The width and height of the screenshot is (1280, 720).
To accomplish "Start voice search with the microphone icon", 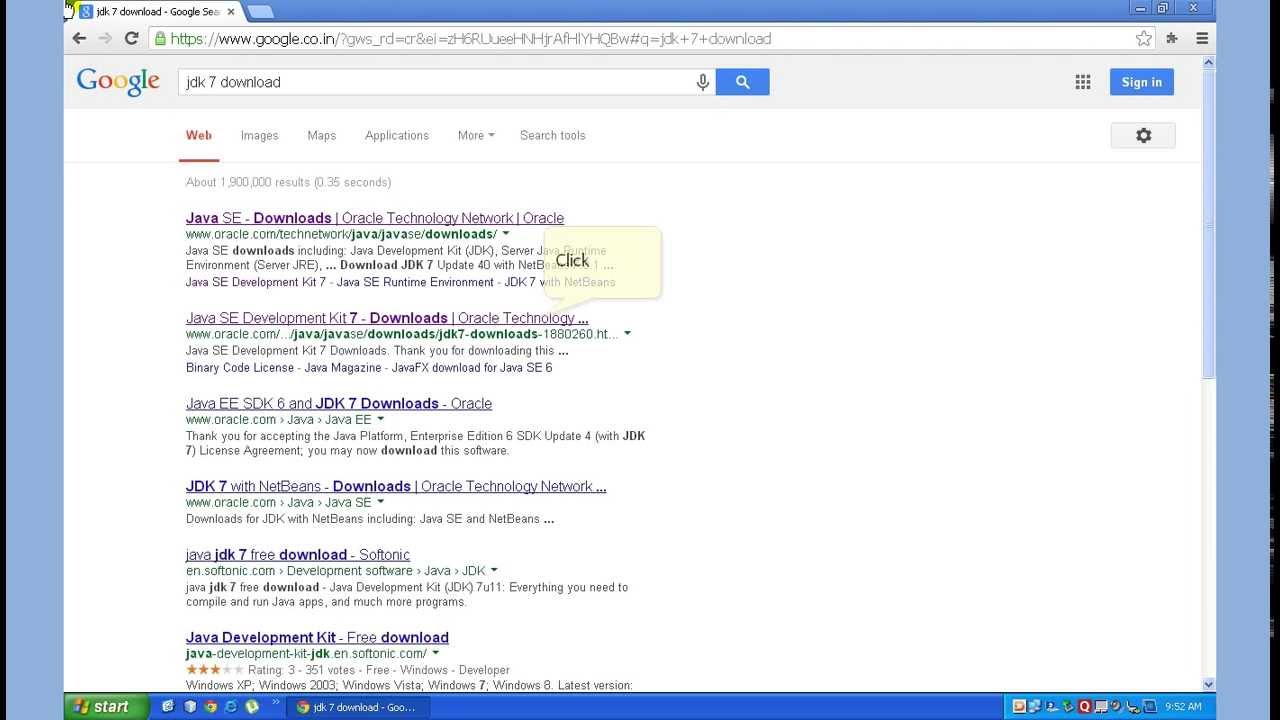I will 703,82.
